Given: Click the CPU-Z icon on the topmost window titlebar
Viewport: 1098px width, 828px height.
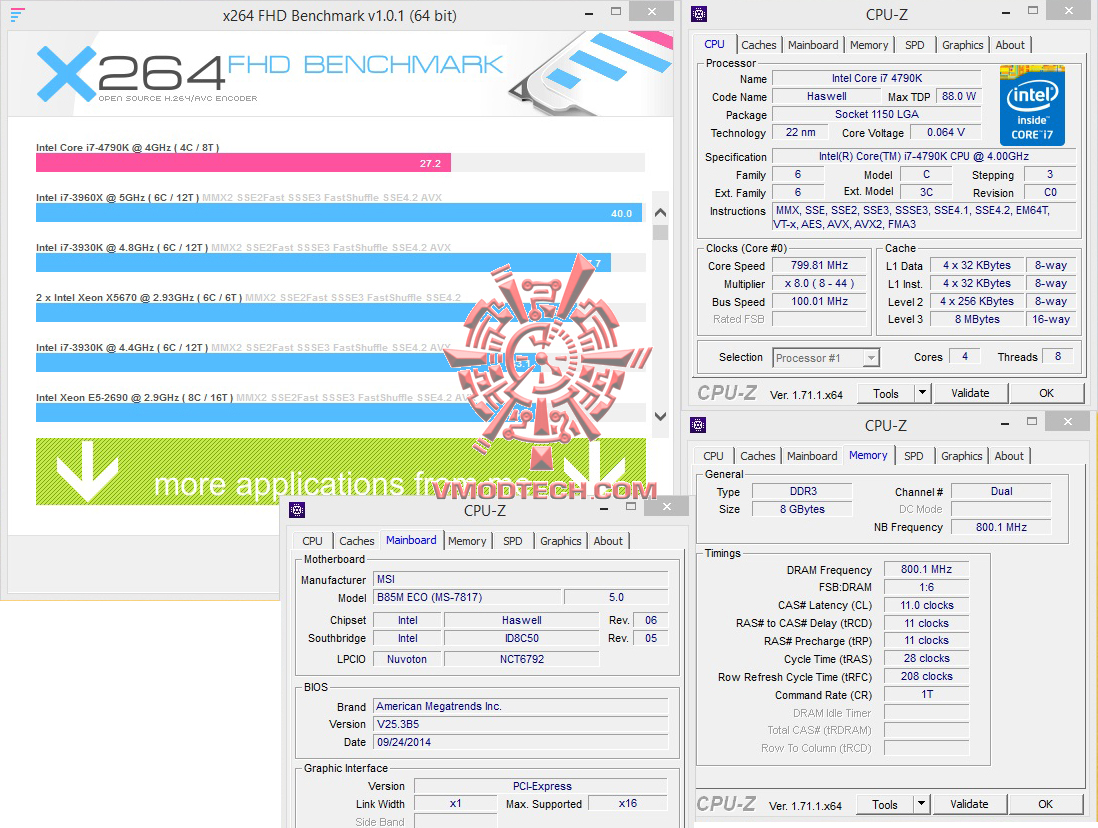Looking at the screenshot, I should click(698, 13).
